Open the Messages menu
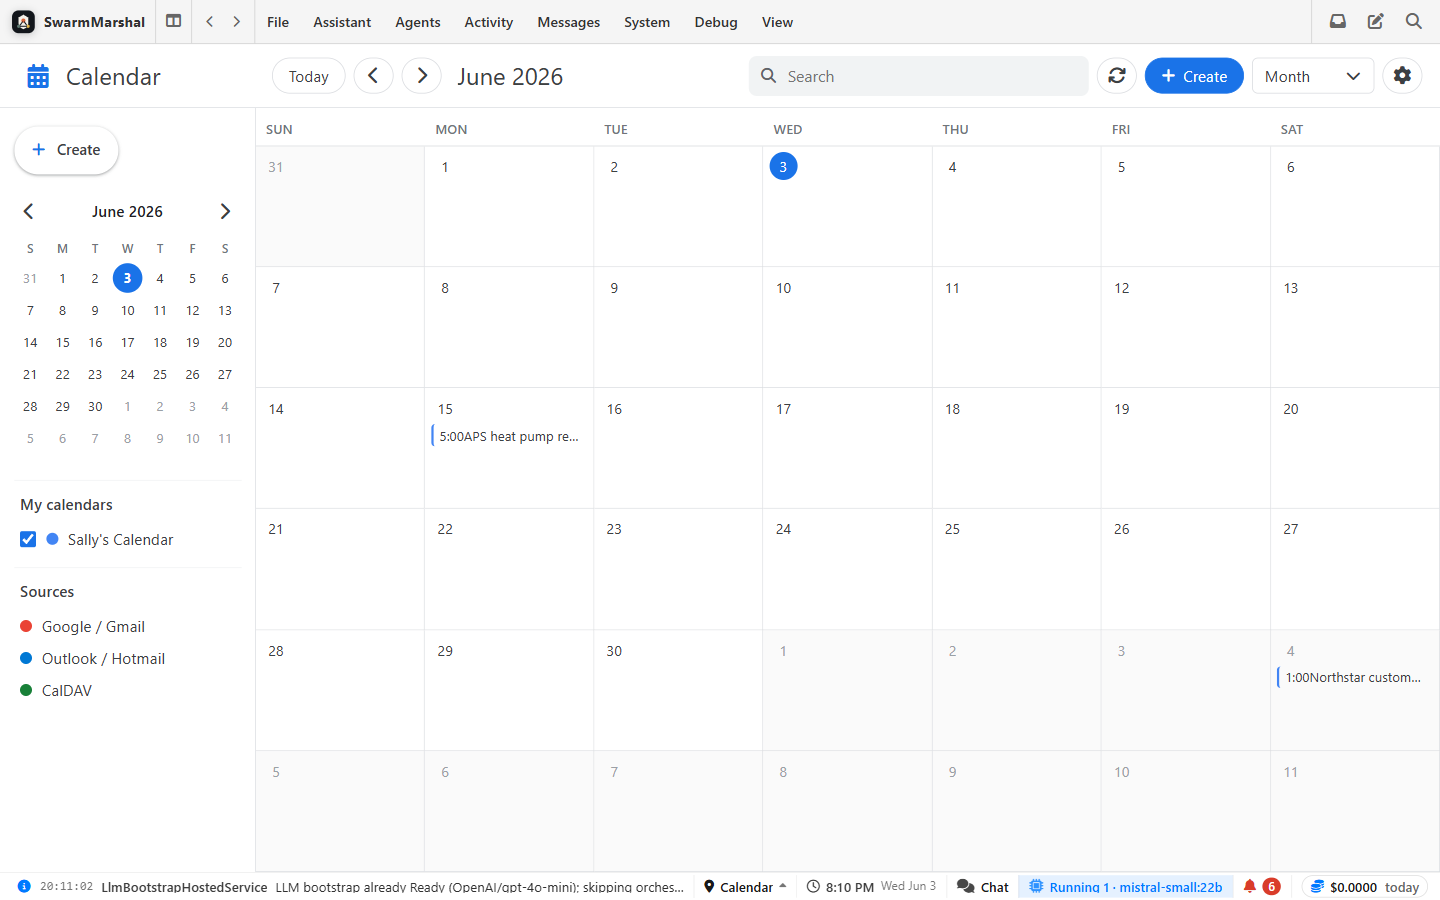1440x900 pixels. point(568,22)
